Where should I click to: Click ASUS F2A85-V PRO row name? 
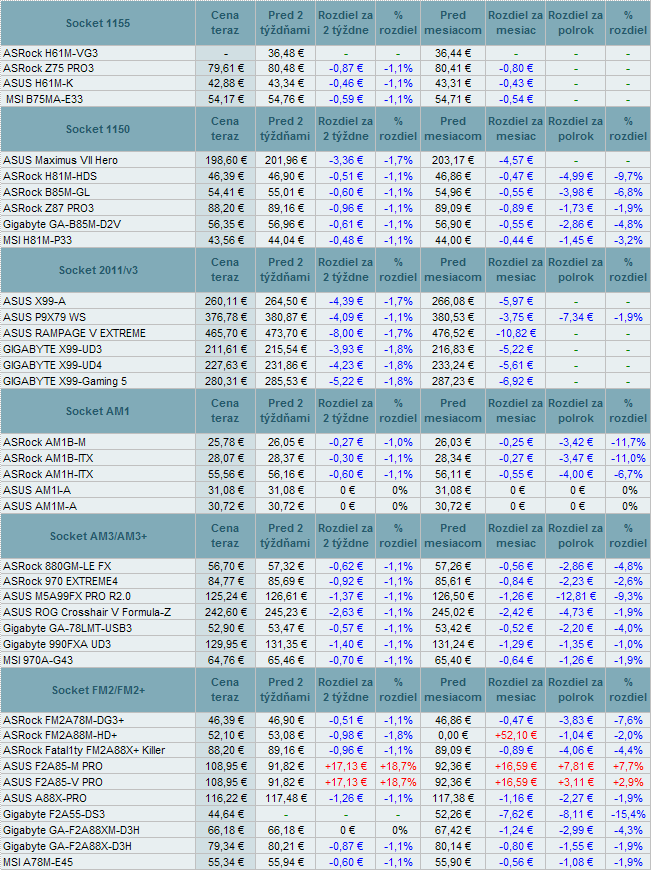pyautogui.click(x=53, y=783)
